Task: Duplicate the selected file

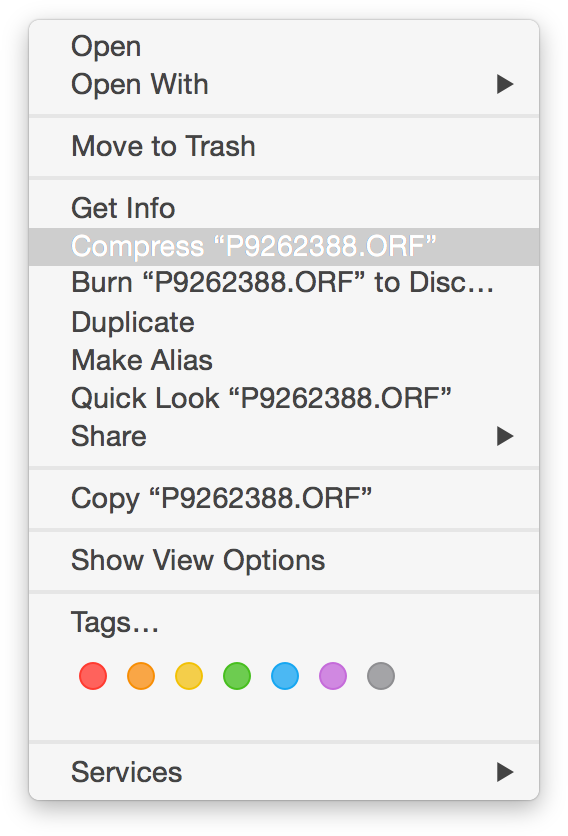Action: (284, 322)
